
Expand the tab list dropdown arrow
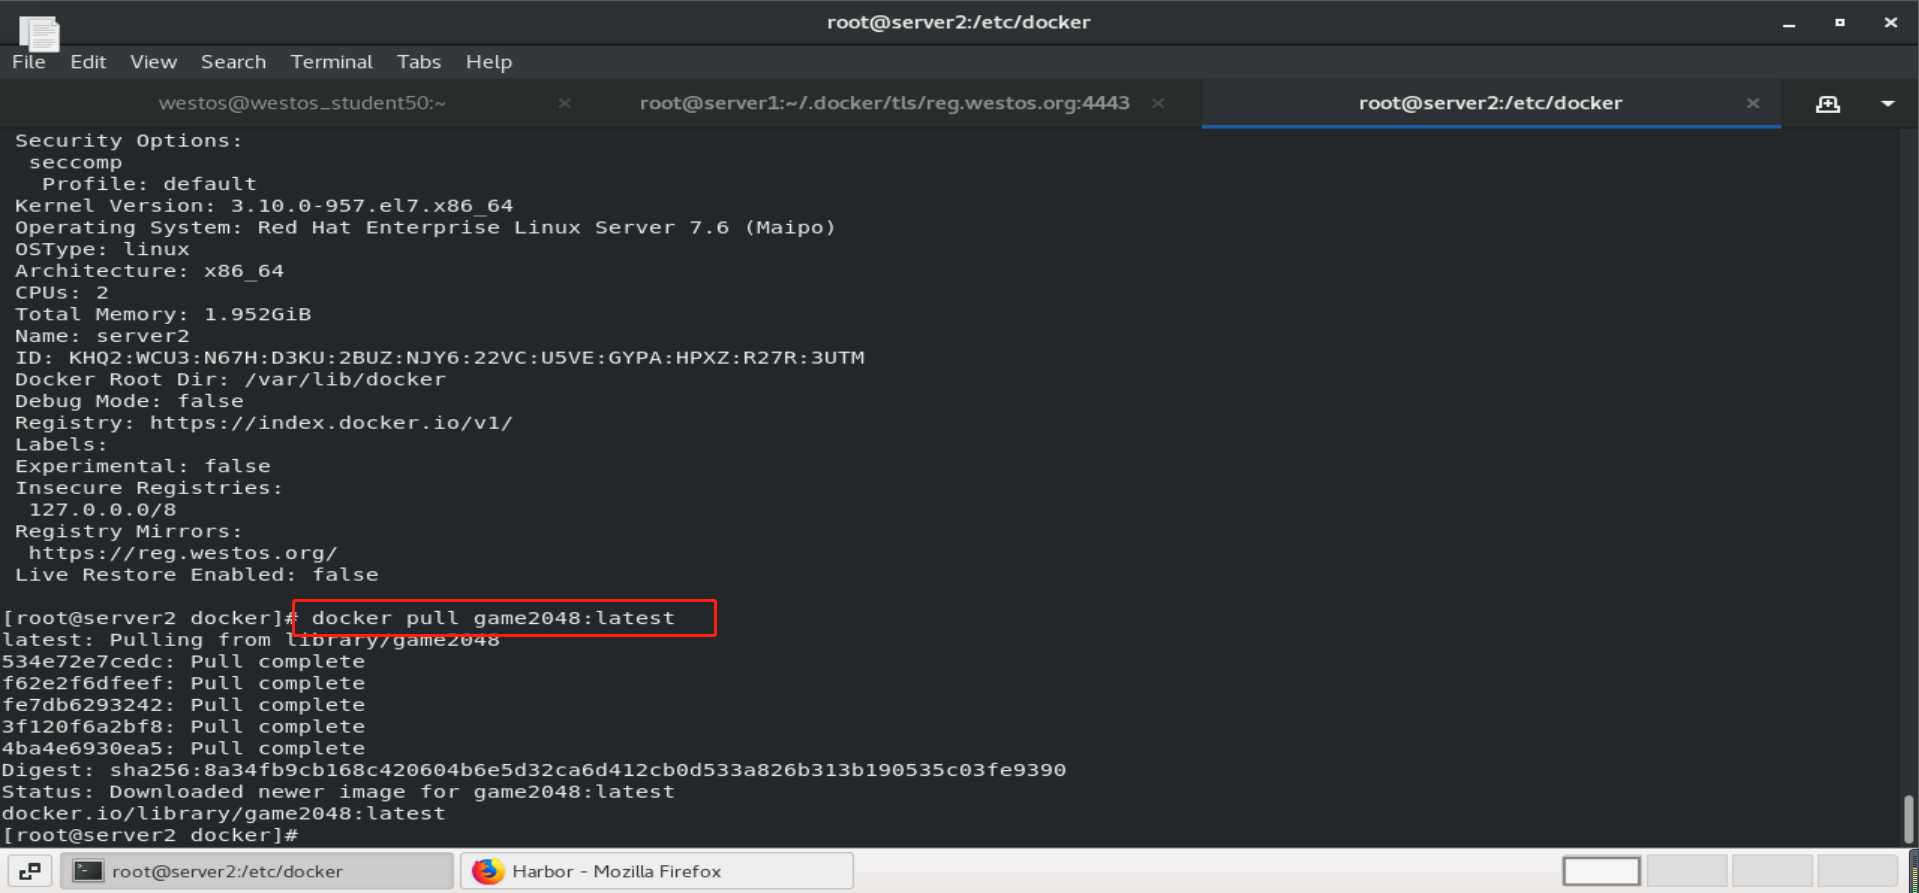click(1887, 104)
